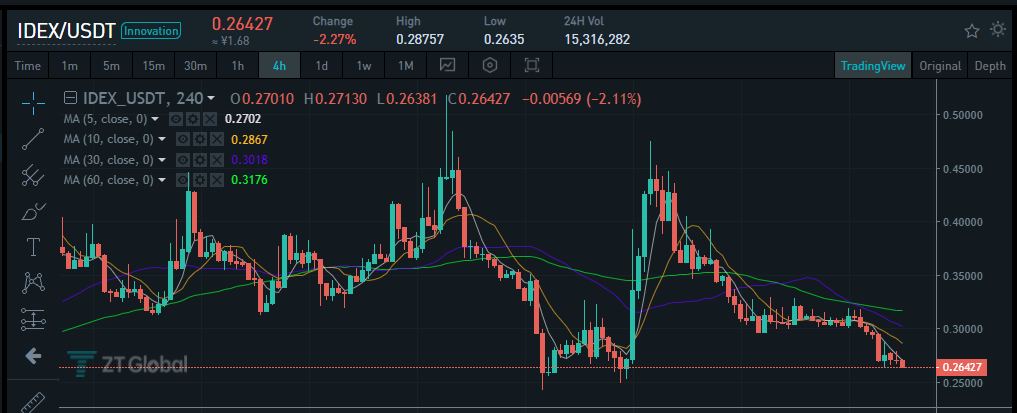Image resolution: width=1017 pixels, height=413 pixels.
Task: Select the 4h timeframe
Action: 280,65
